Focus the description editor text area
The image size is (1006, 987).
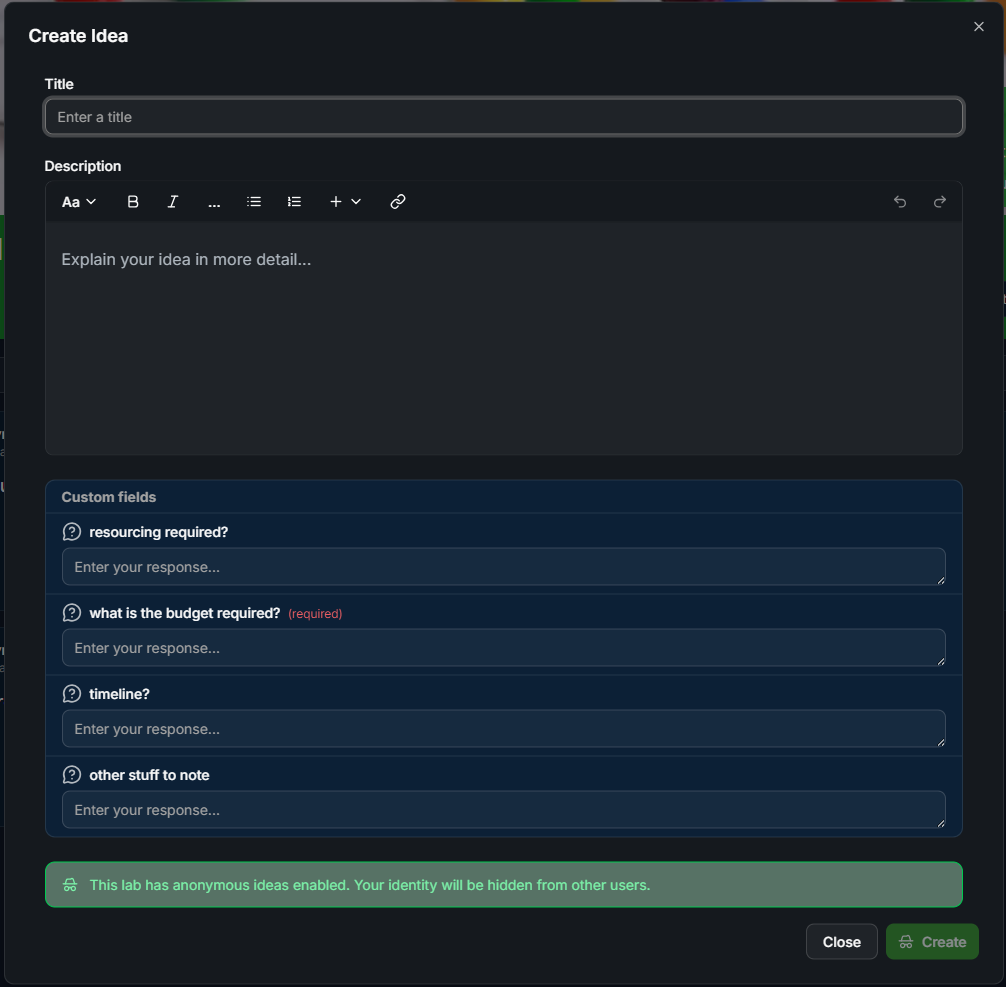point(504,338)
